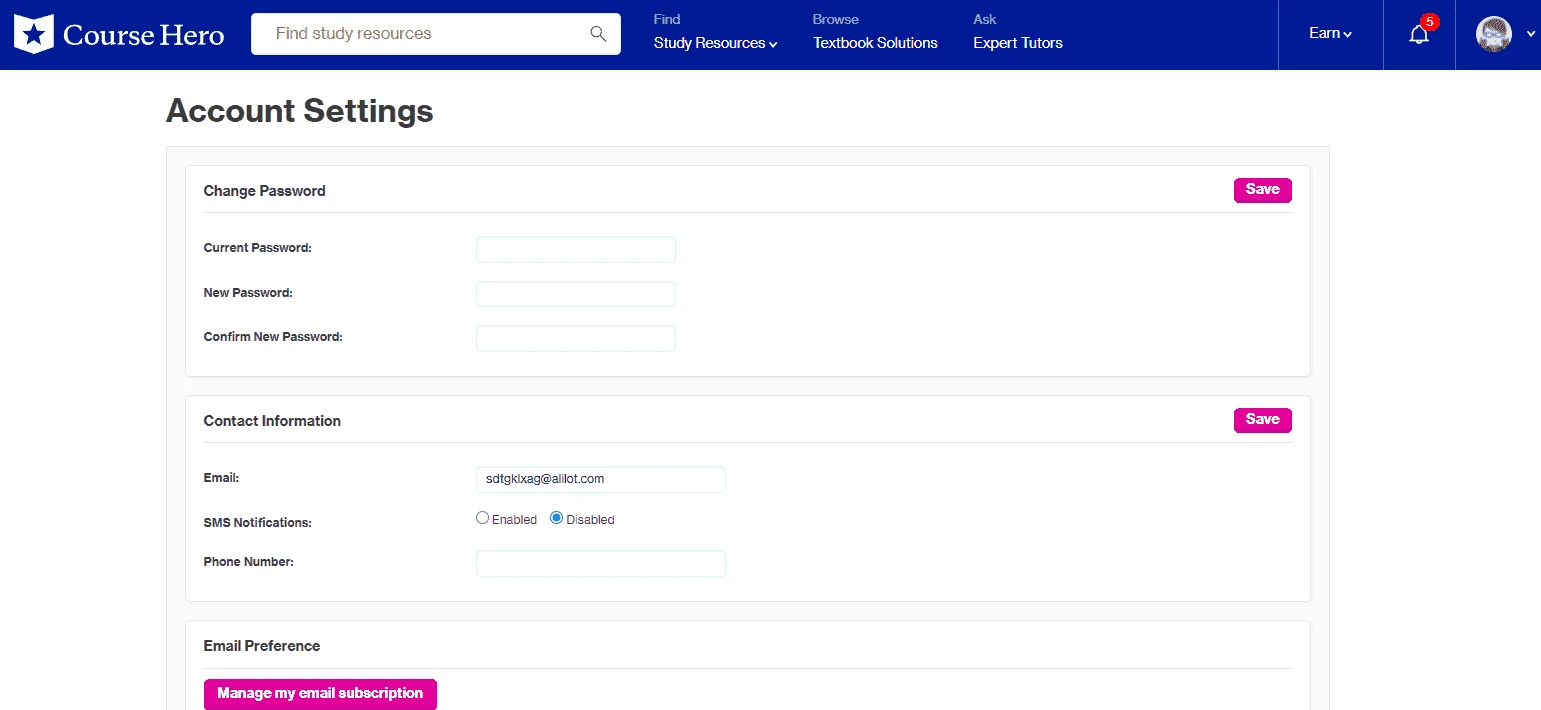
Task: Click the Account Settings heading
Action: (x=300, y=110)
